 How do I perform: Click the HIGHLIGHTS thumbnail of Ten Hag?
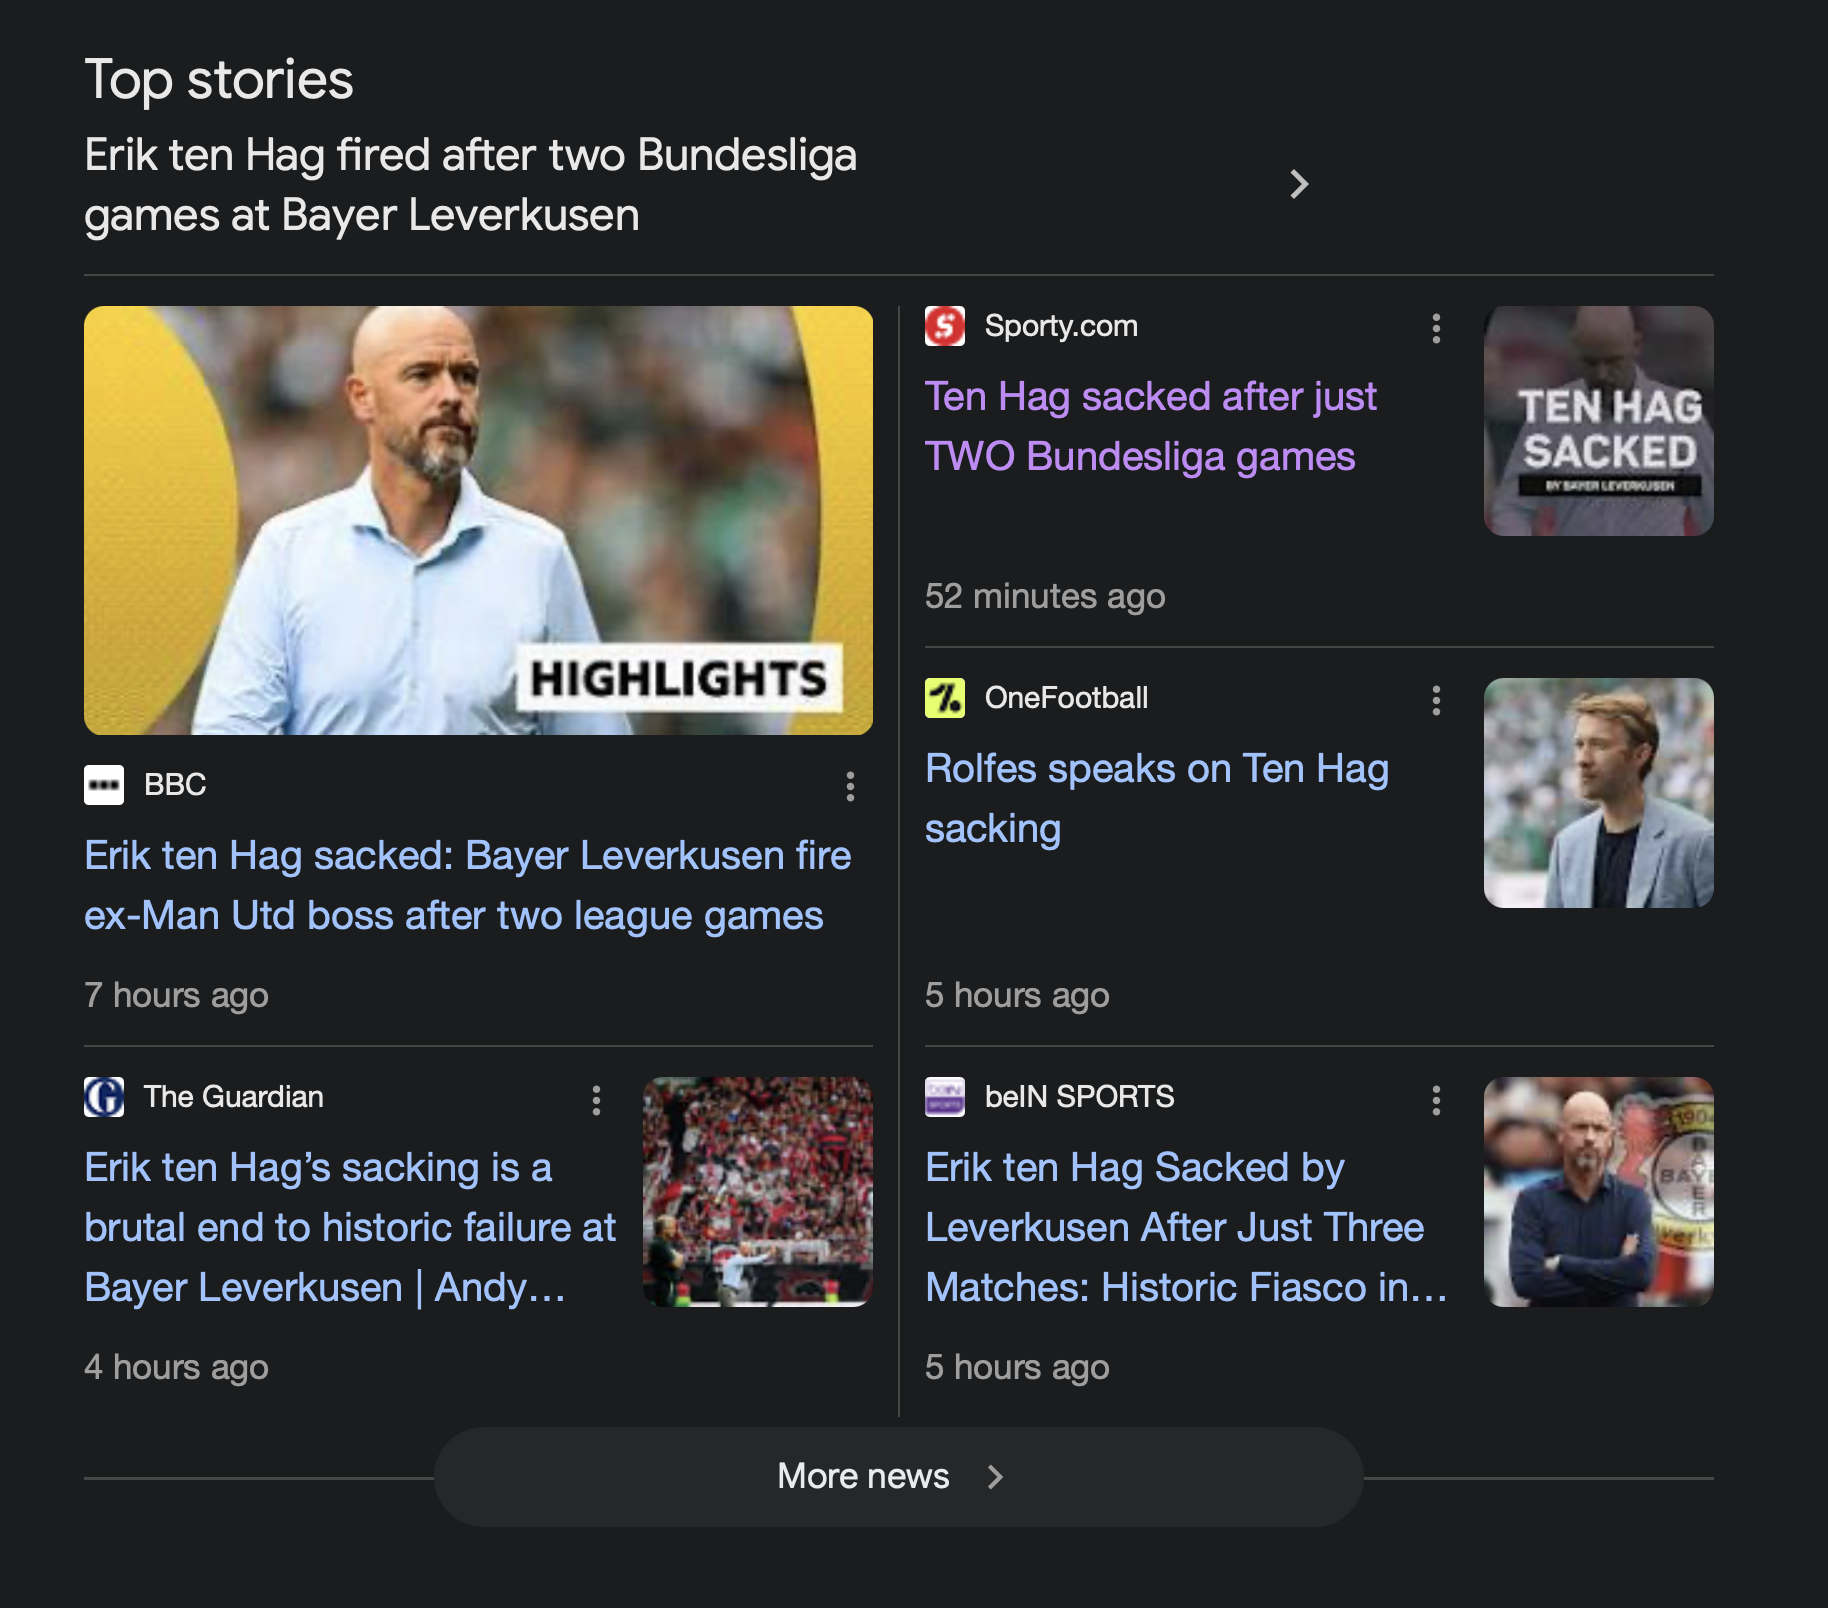[478, 520]
